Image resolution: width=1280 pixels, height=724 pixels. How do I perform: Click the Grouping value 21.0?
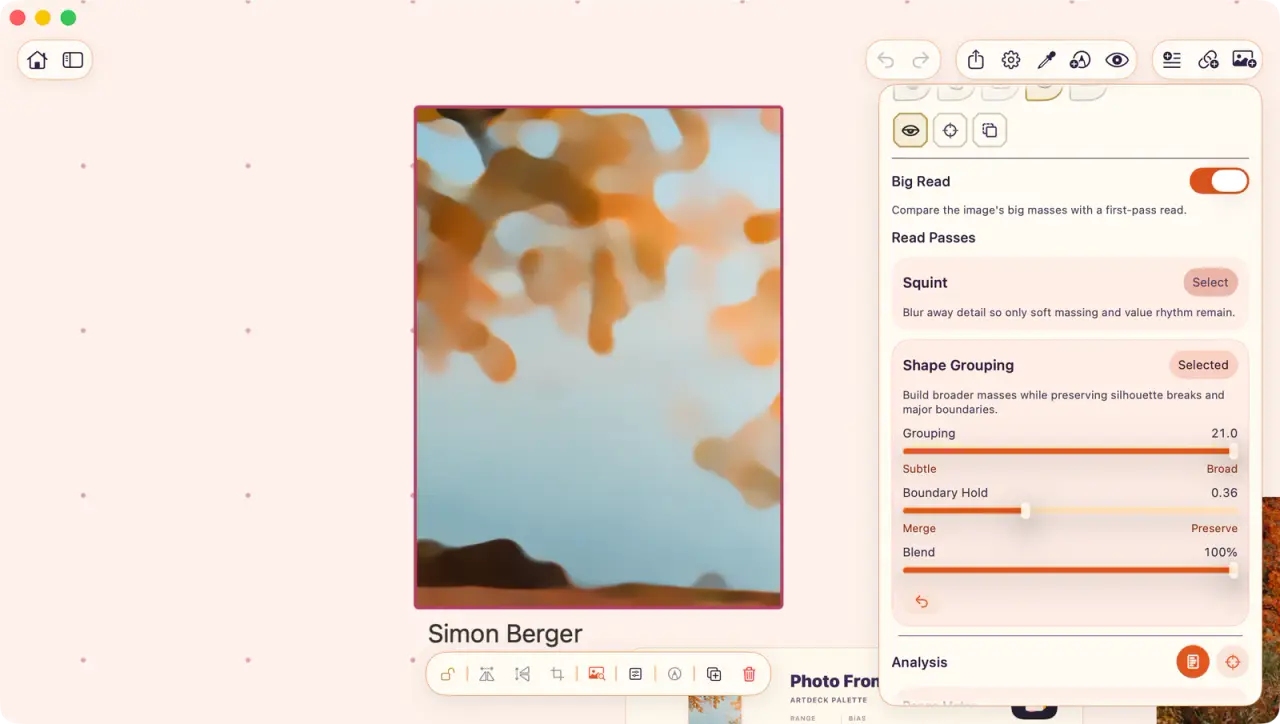[x=1224, y=433]
